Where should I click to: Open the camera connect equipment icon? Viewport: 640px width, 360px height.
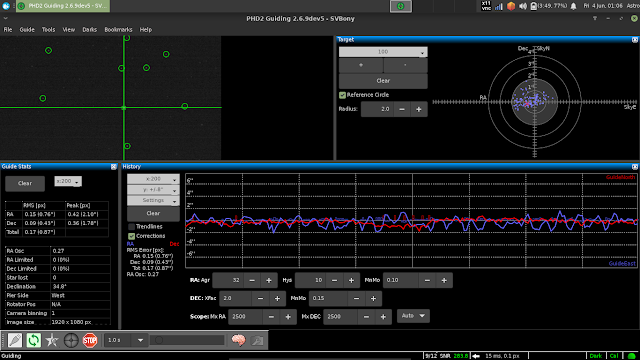click(x=15, y=340)
